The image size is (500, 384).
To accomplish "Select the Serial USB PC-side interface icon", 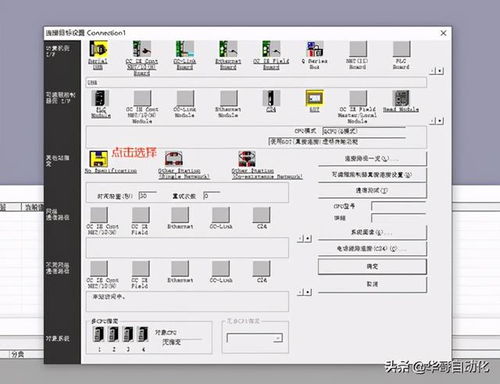I will click(x=98, y=49).
